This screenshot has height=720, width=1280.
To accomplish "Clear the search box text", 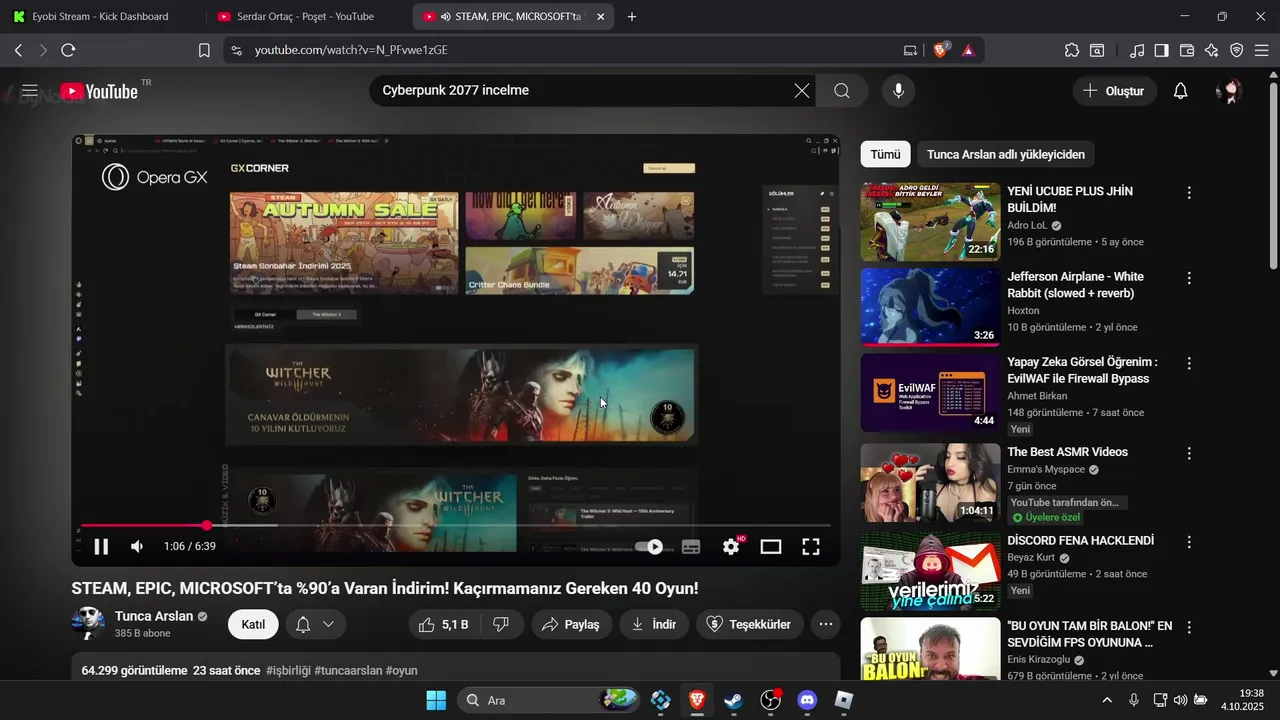I will click(802, 91).
